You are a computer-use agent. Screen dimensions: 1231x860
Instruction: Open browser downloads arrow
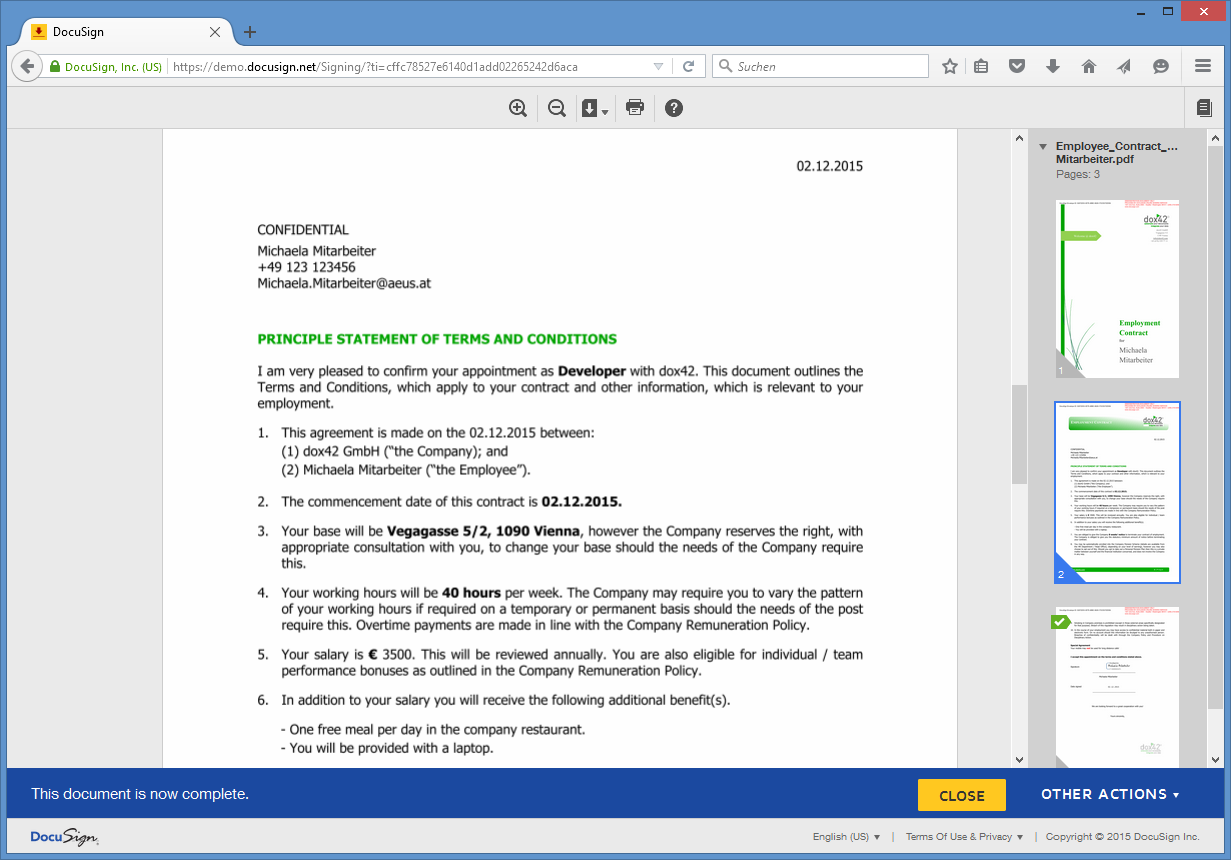[1053, 67]
